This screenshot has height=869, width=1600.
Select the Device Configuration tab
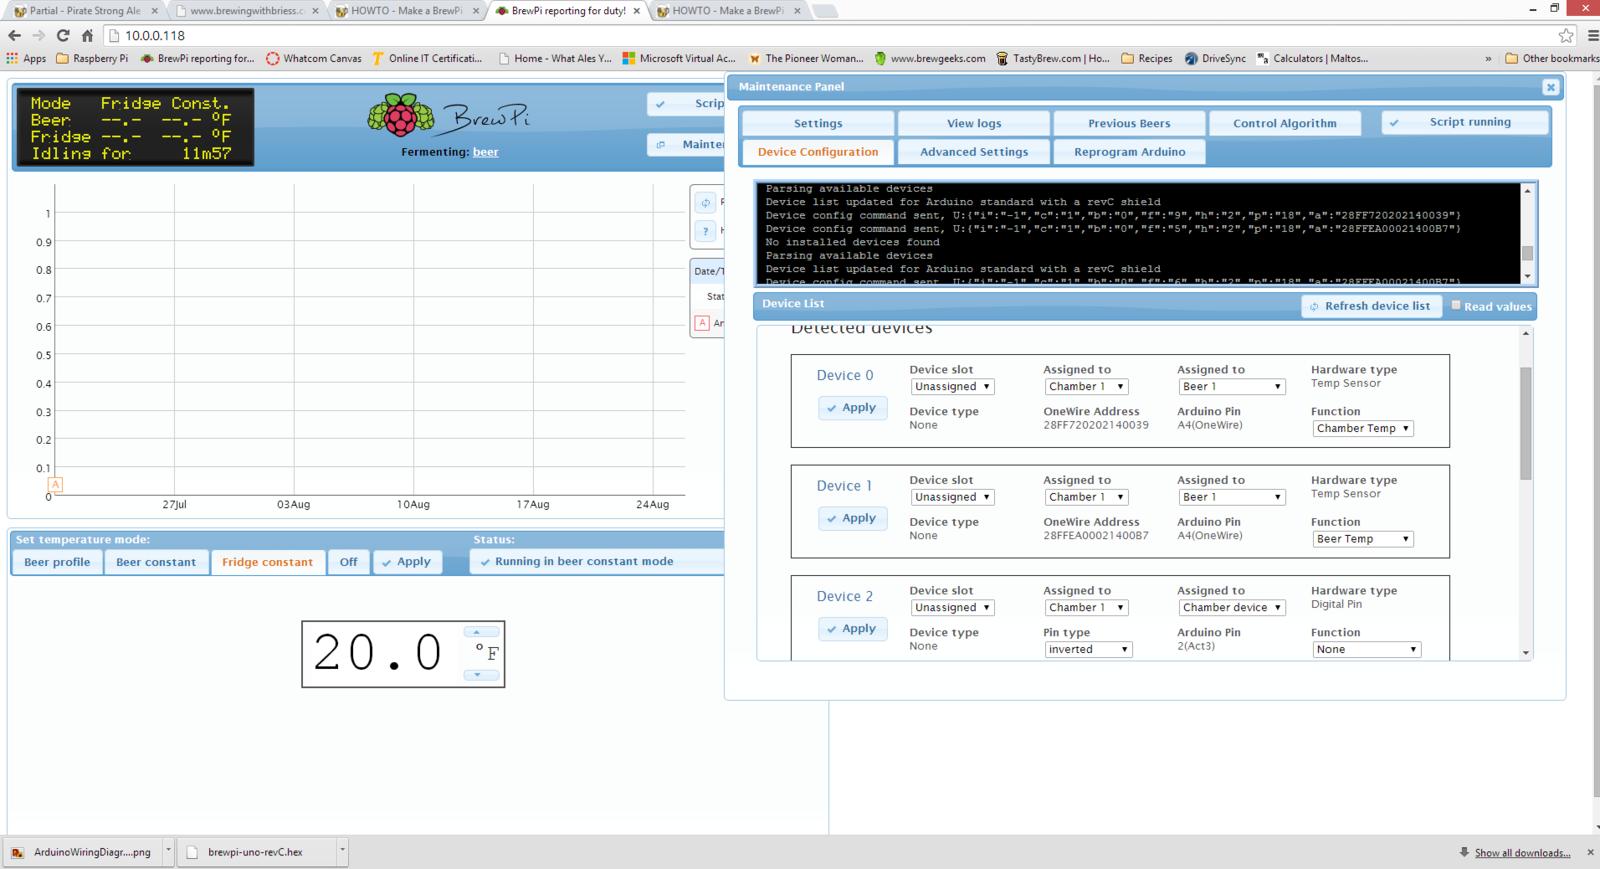[x=818, y=152]
